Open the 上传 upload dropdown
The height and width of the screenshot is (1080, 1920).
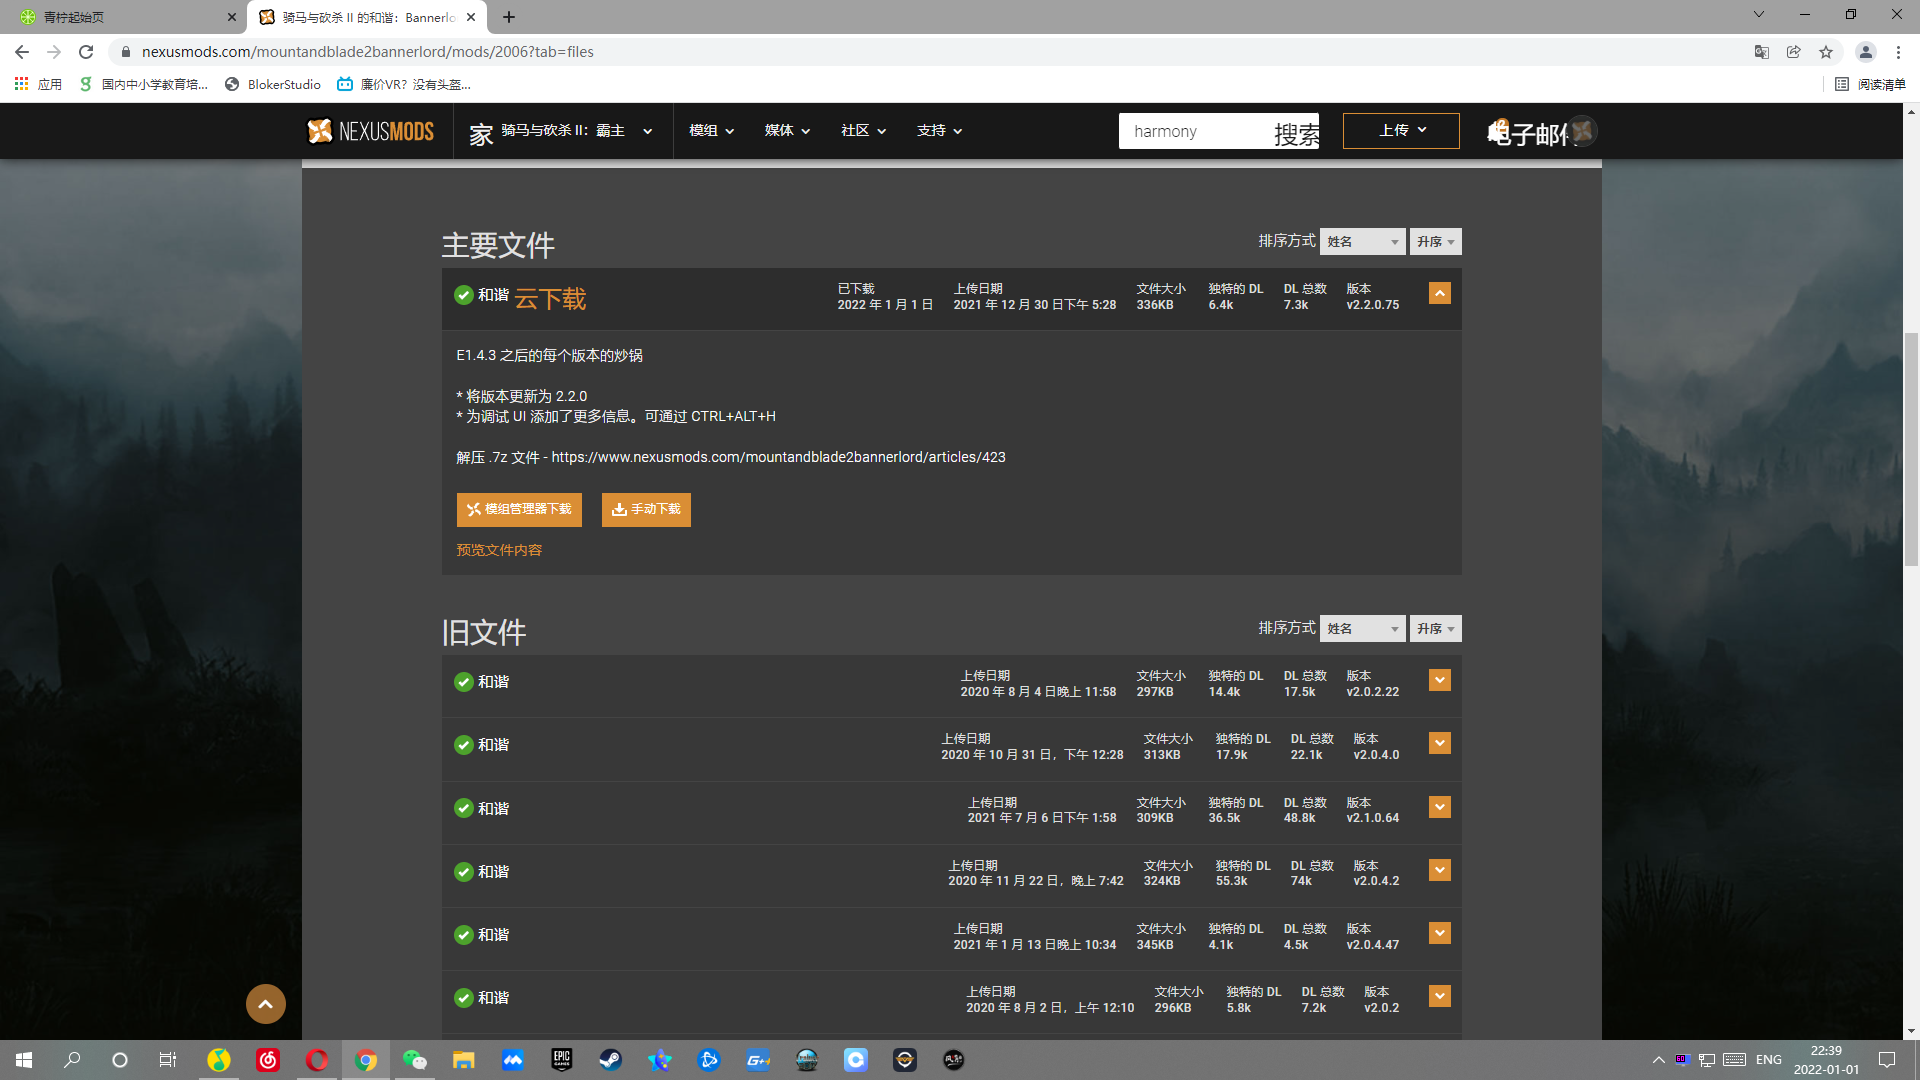click(1401, 131)
